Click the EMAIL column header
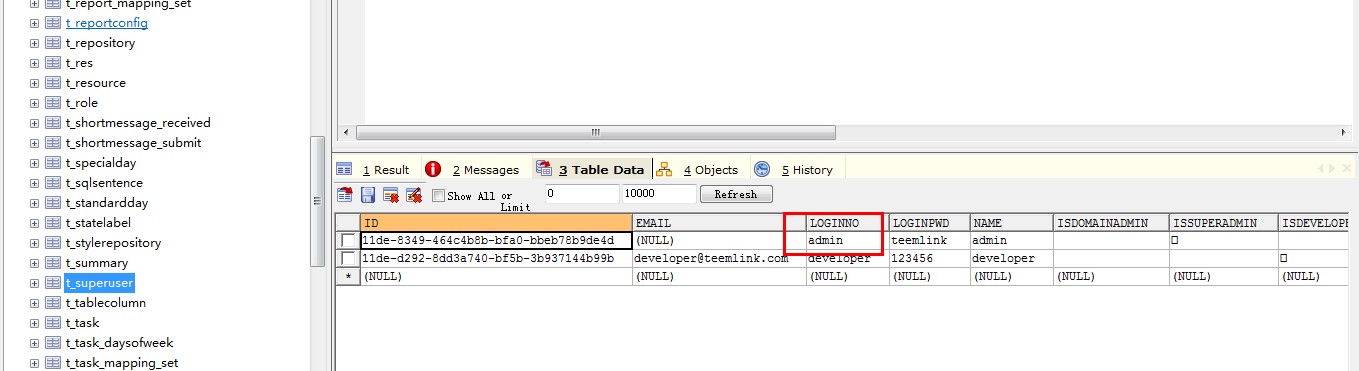Image resolution: width=1359 pixels, height=371 pixels. coord(718,223)
